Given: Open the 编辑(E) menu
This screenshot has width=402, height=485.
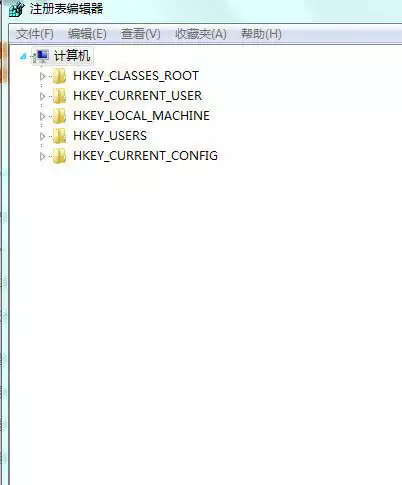Looking at the screenshot, I should 87,34.
